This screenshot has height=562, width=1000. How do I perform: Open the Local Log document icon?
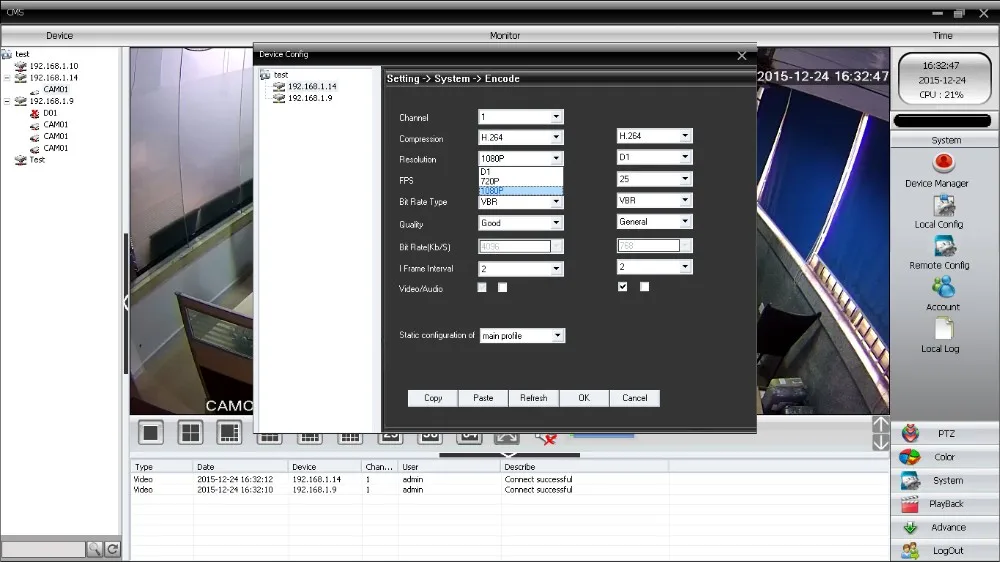943,329
